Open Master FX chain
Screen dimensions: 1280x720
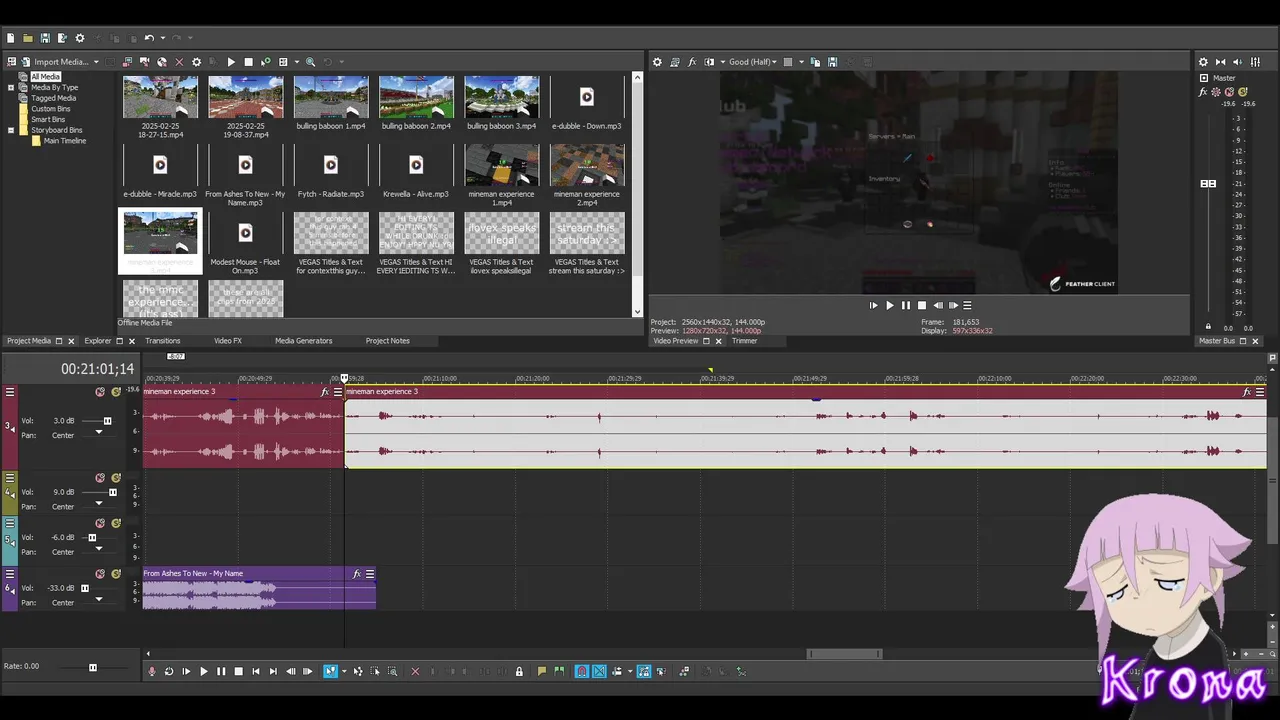click(x=1204, y=92)
